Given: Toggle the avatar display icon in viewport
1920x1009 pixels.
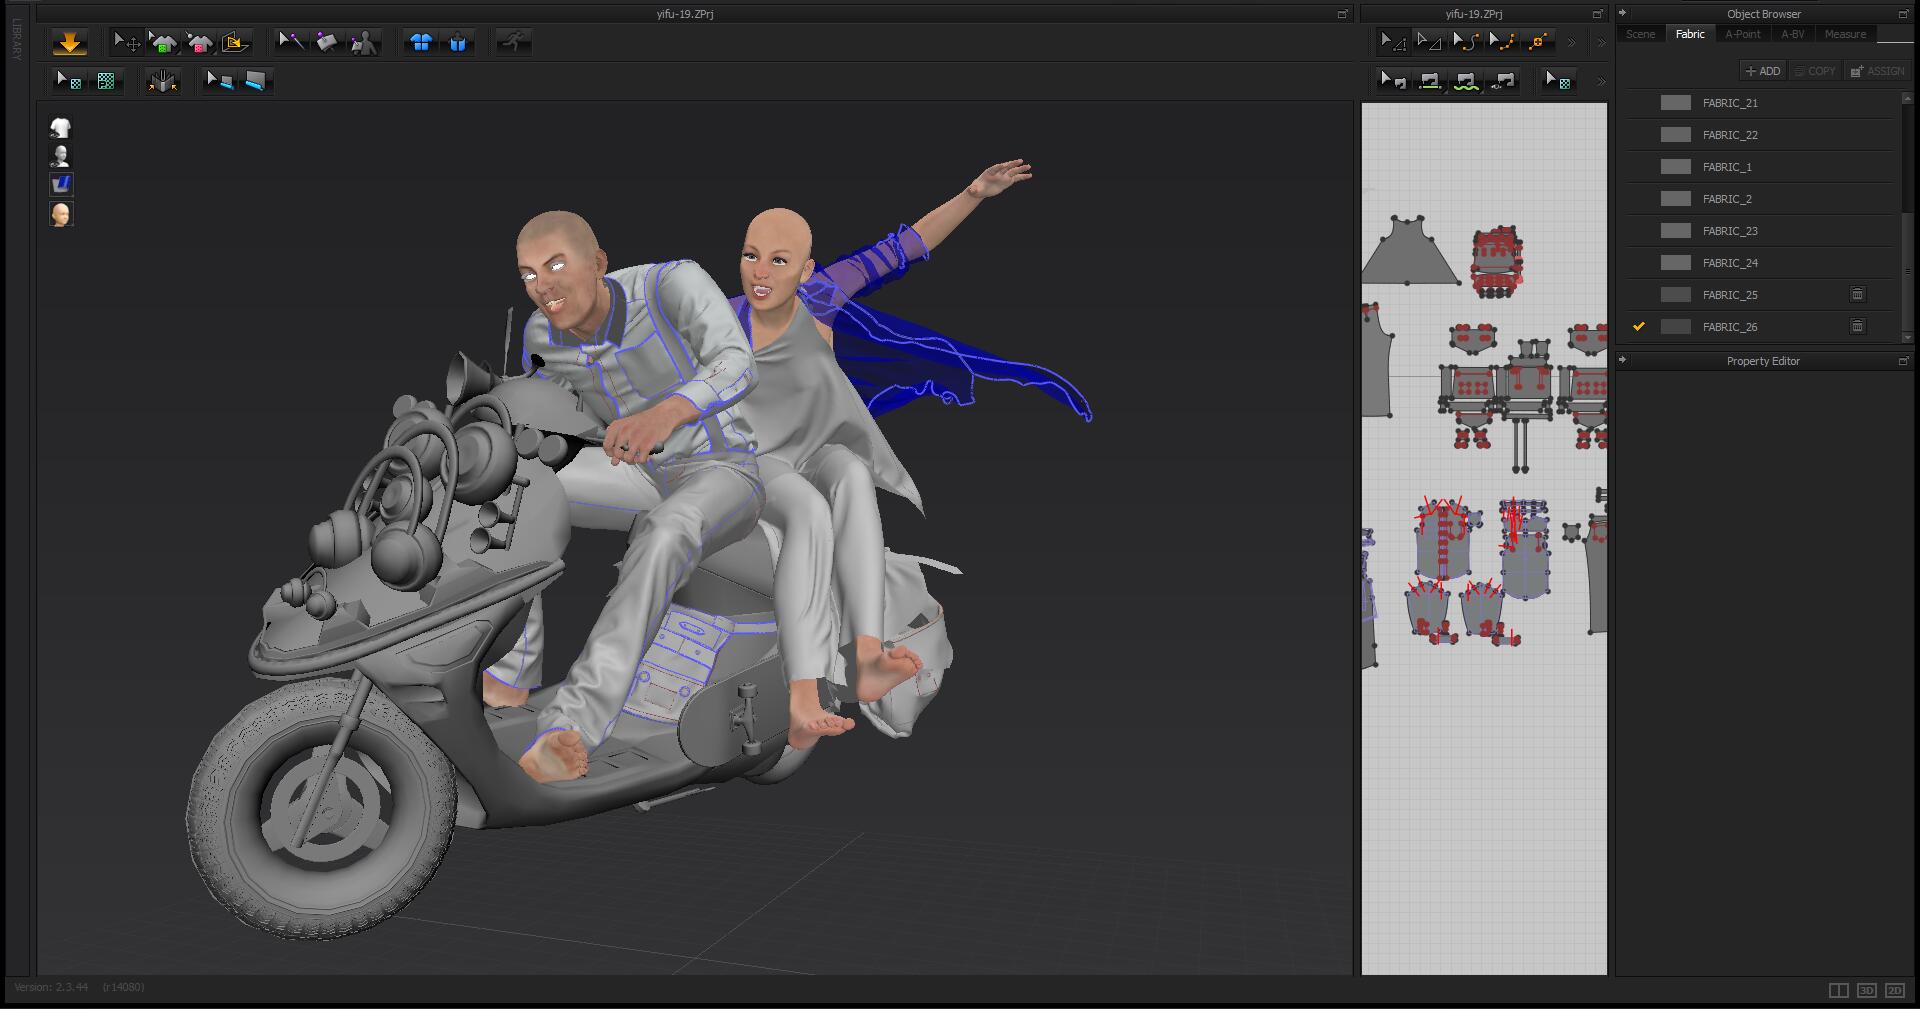Looking at the screenshot, I should click(x=61, y=156).
